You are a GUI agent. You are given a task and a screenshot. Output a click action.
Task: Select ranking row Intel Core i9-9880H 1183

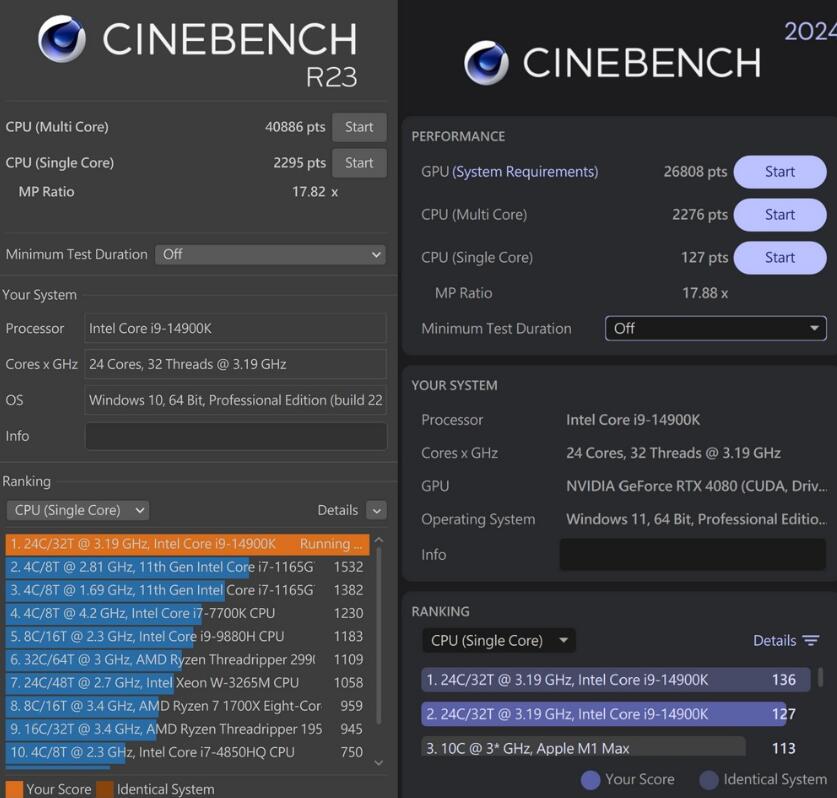[x=187, y=636]
